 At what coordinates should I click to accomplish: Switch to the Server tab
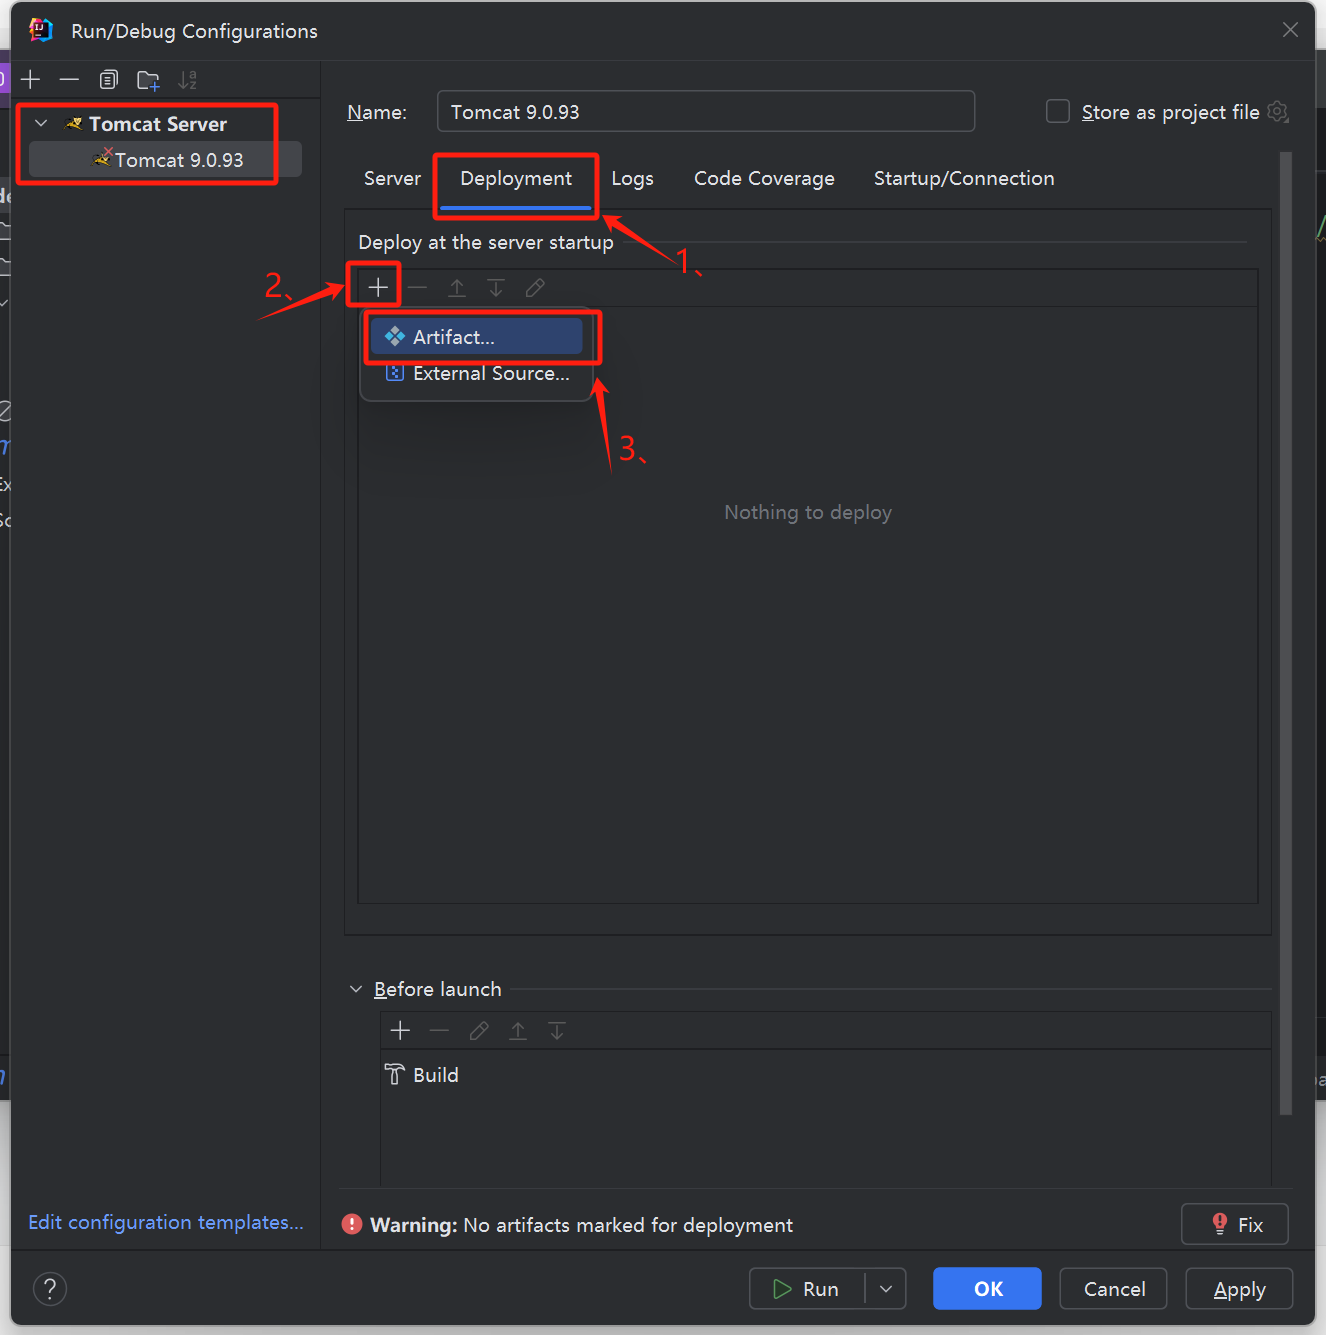(x=392, y=178)
